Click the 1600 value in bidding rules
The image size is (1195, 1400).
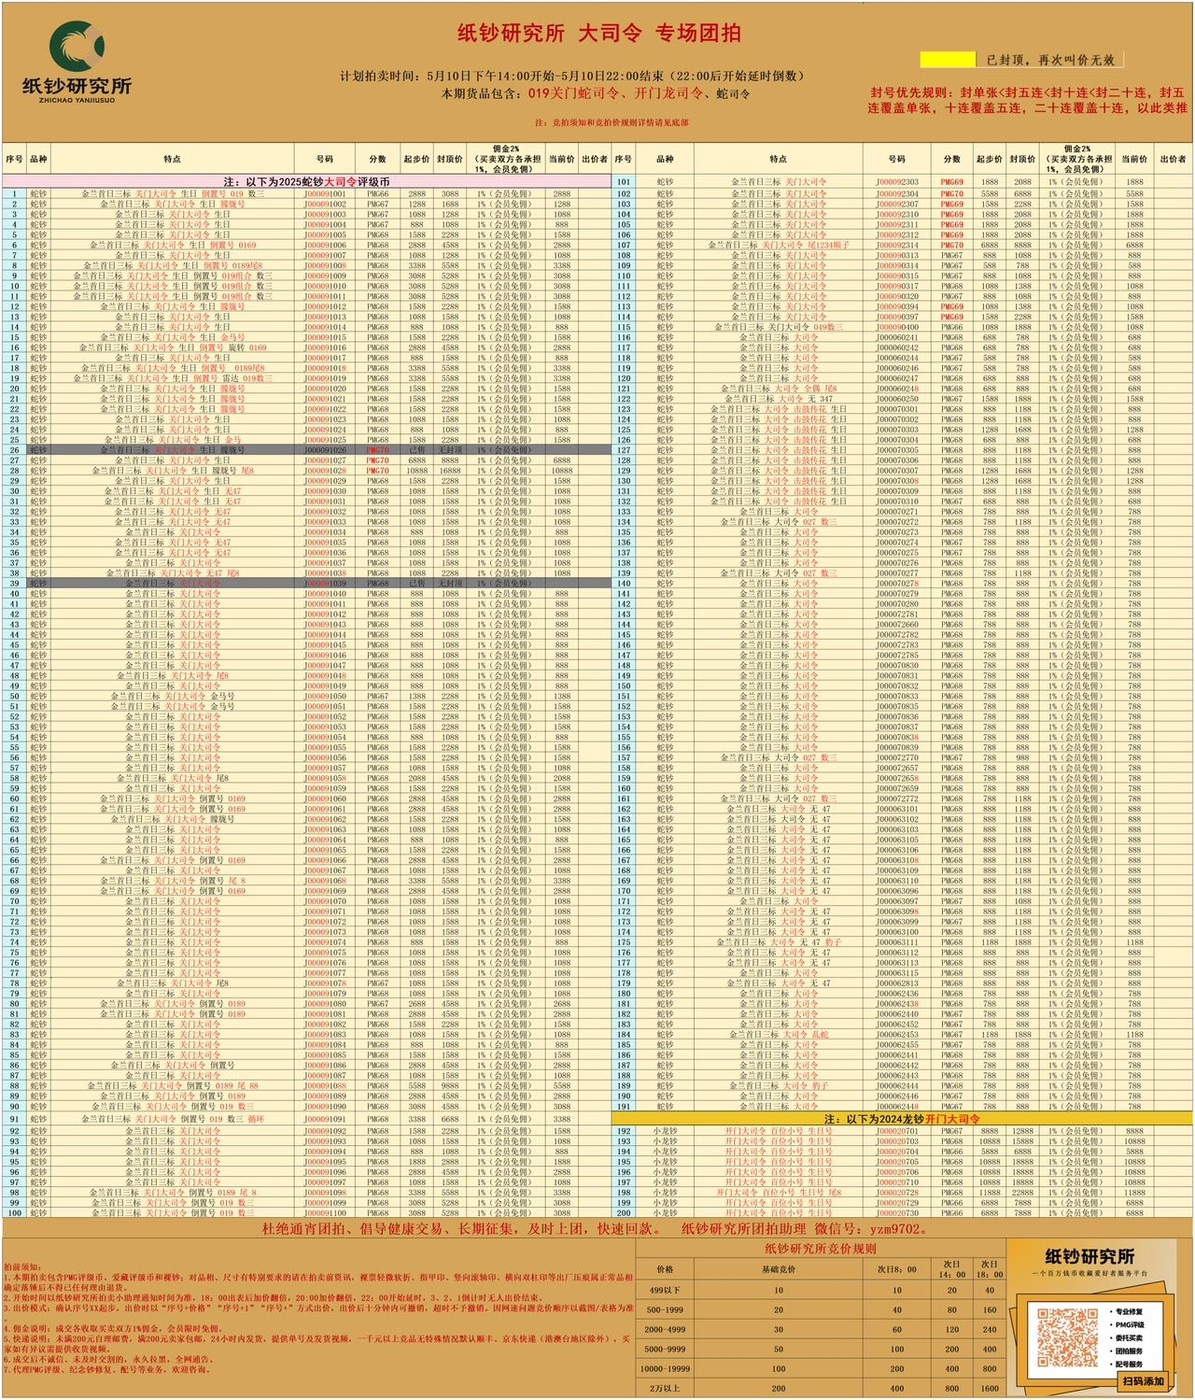989,1388
